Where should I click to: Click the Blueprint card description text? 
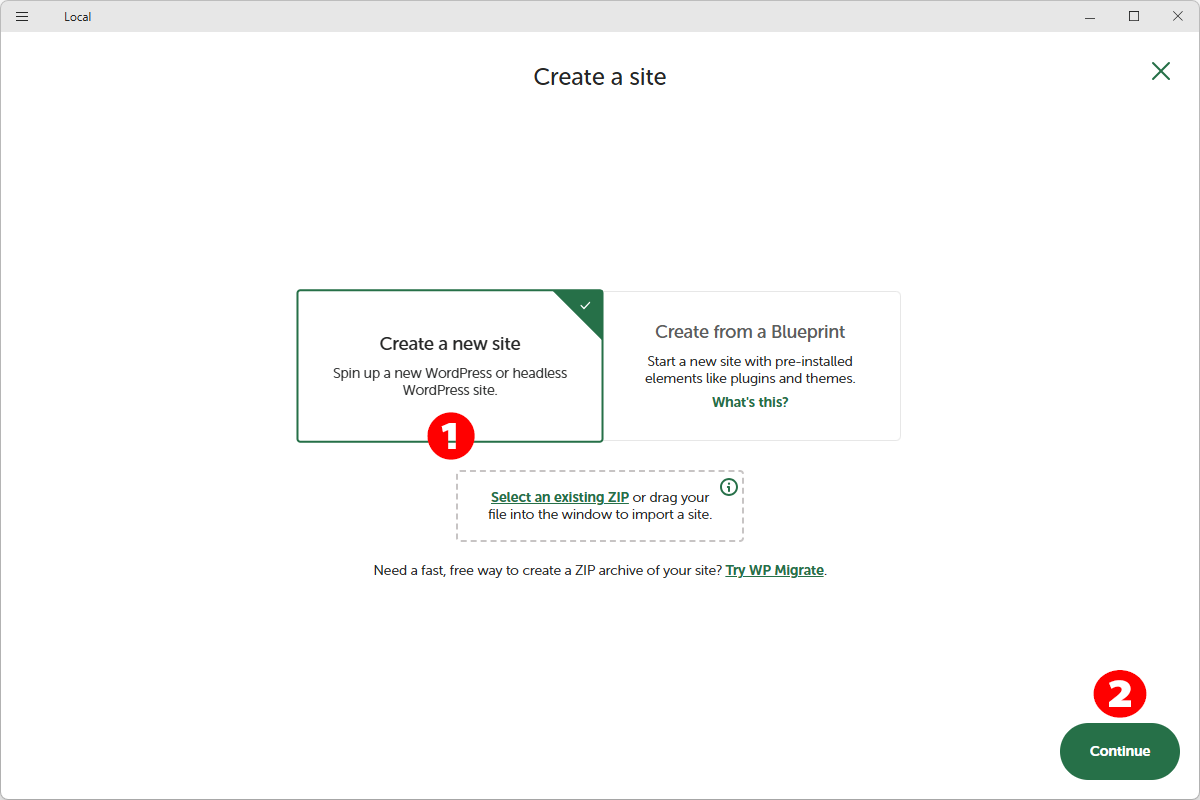[751, 369]
